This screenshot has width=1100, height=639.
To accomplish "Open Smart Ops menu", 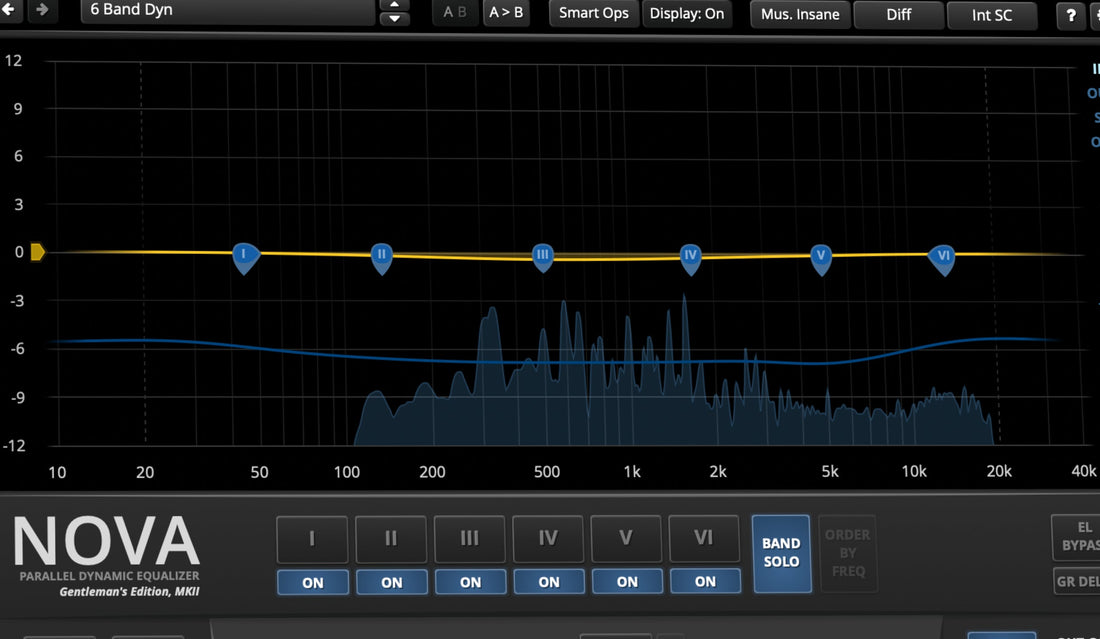I will (593, 13).
